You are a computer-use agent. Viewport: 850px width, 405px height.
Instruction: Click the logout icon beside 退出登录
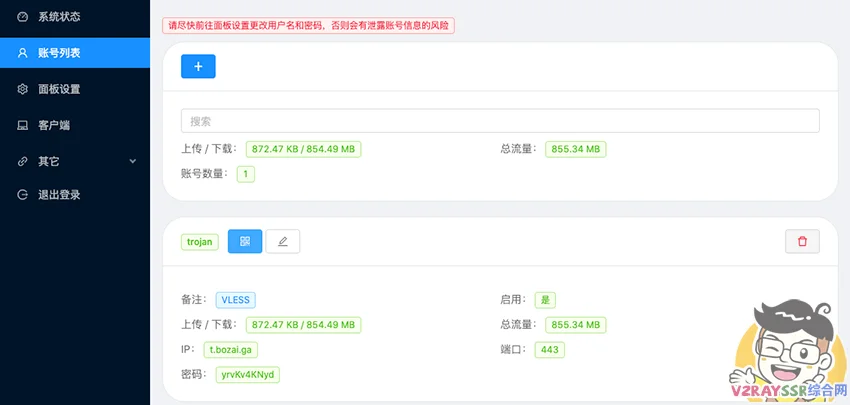pyautogui.click(x=22, y=195)
